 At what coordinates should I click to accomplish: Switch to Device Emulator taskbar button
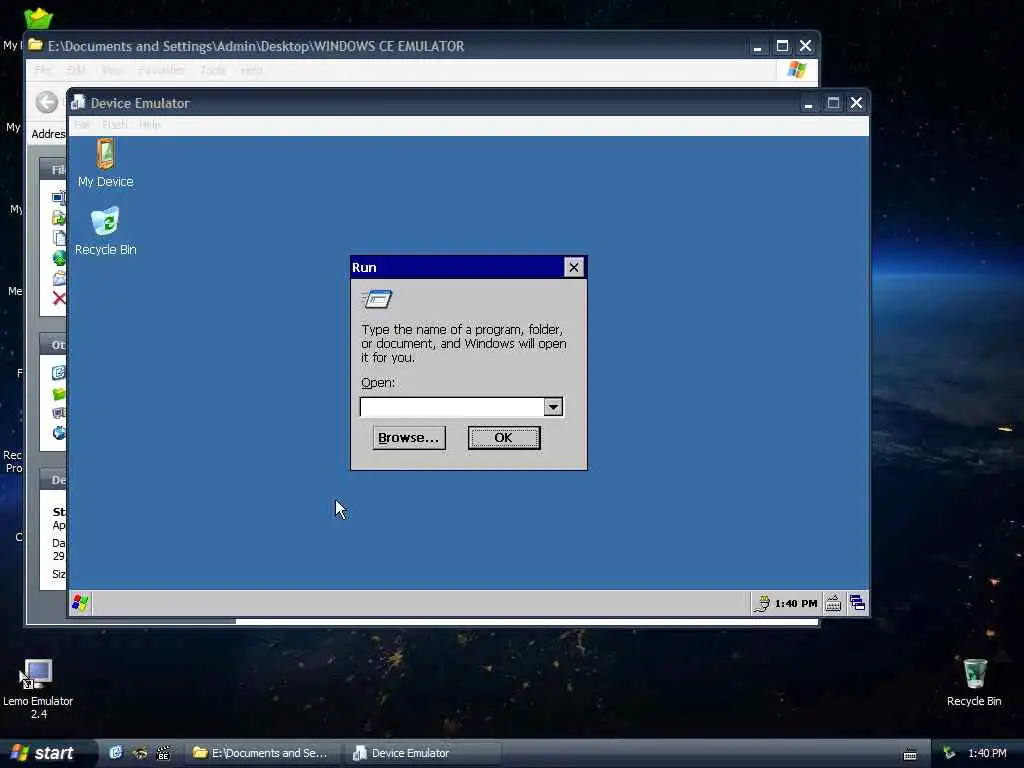[x=423, y=753]
